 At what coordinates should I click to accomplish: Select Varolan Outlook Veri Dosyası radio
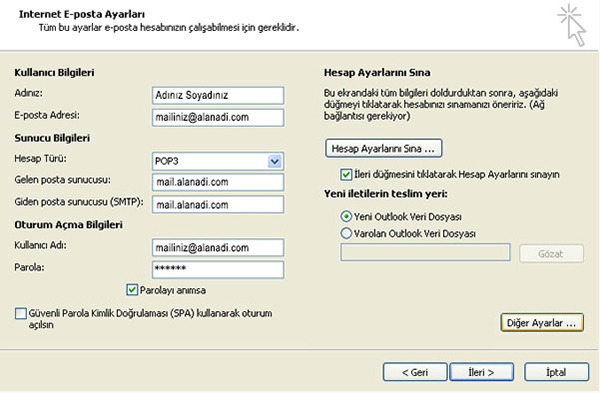(x=346, y=233)
